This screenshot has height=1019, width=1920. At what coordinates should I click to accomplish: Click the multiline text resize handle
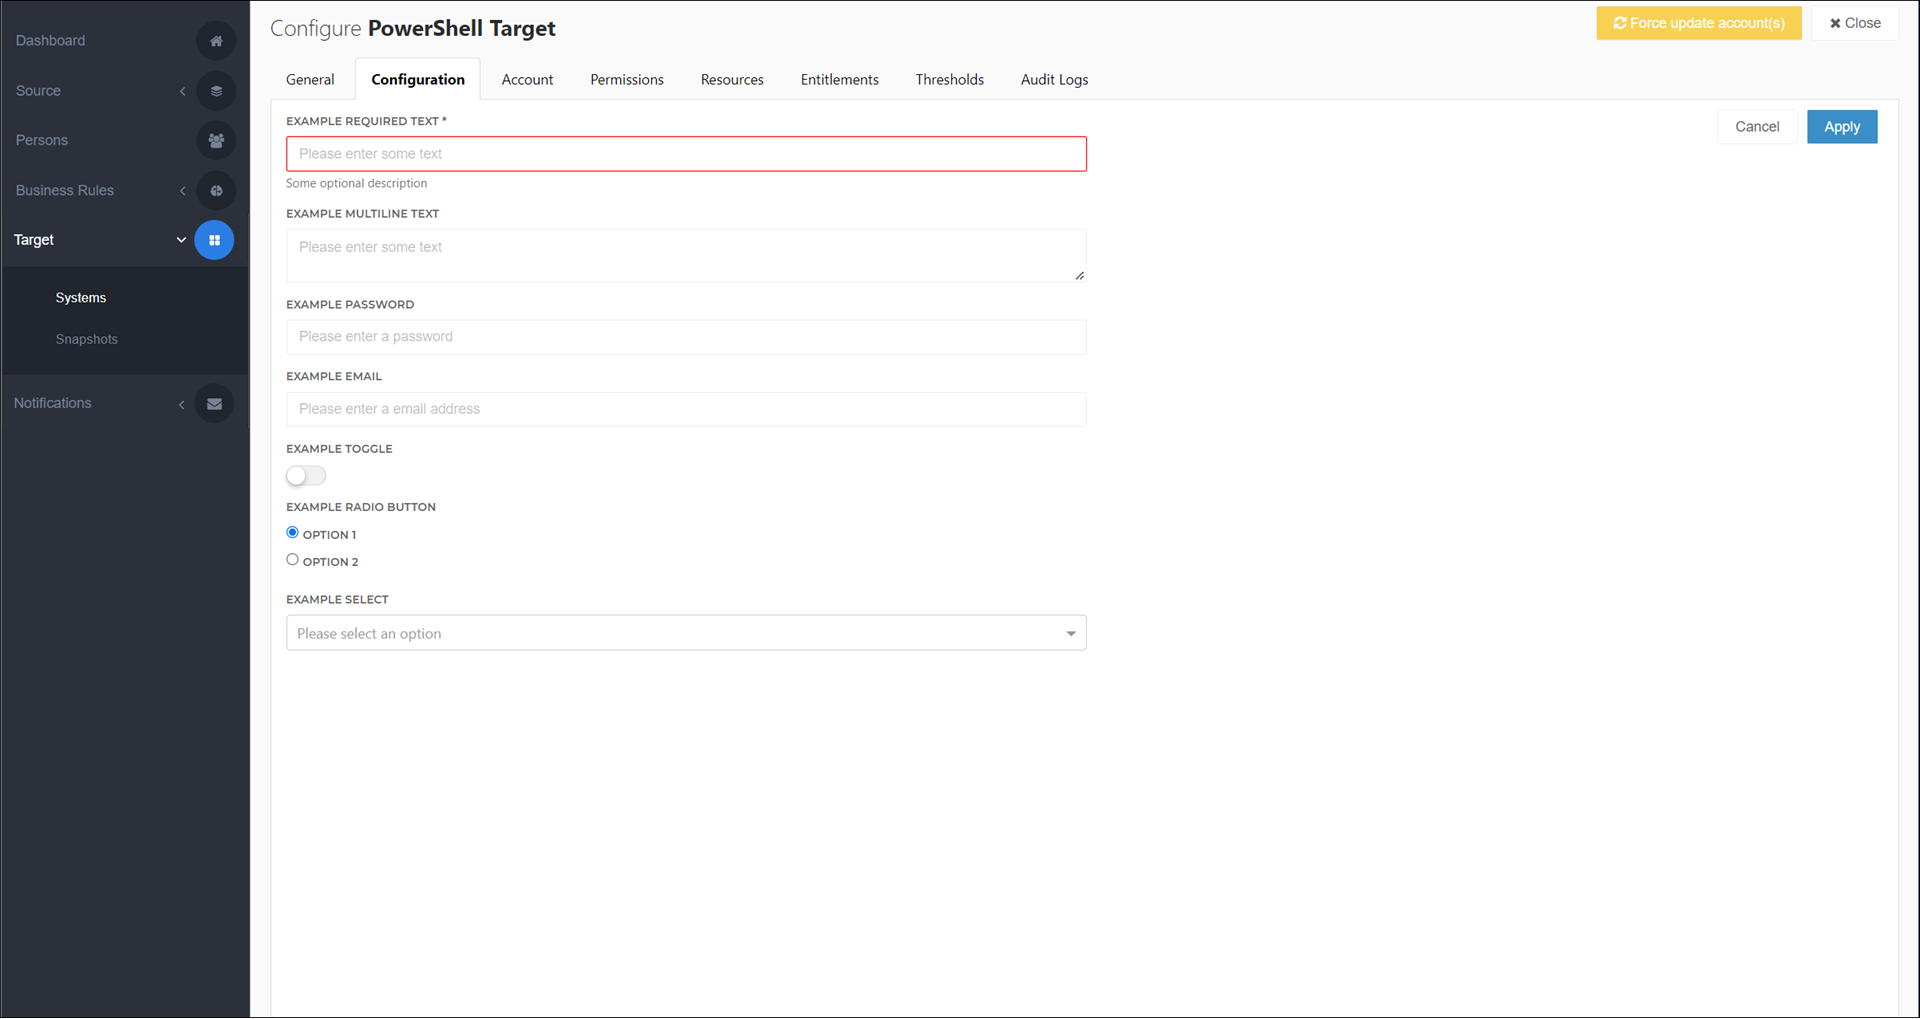(x=1079, y=275)
